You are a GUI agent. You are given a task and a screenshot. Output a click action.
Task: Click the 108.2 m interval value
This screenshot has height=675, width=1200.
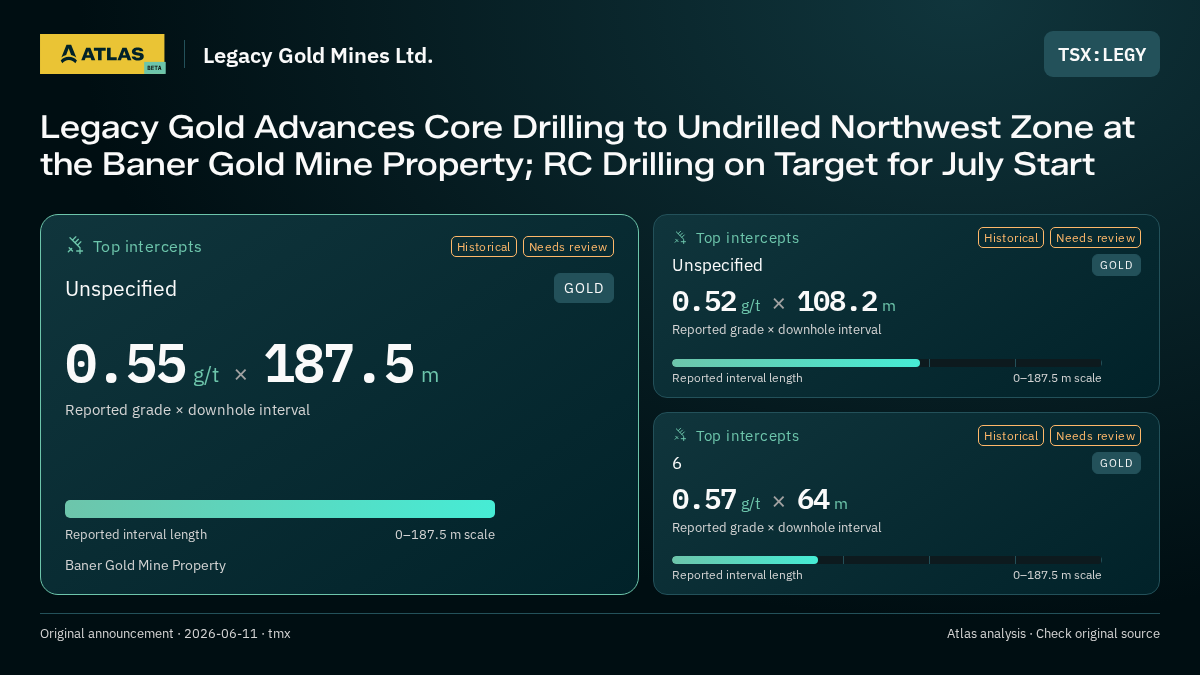click(x=846, y=302)
